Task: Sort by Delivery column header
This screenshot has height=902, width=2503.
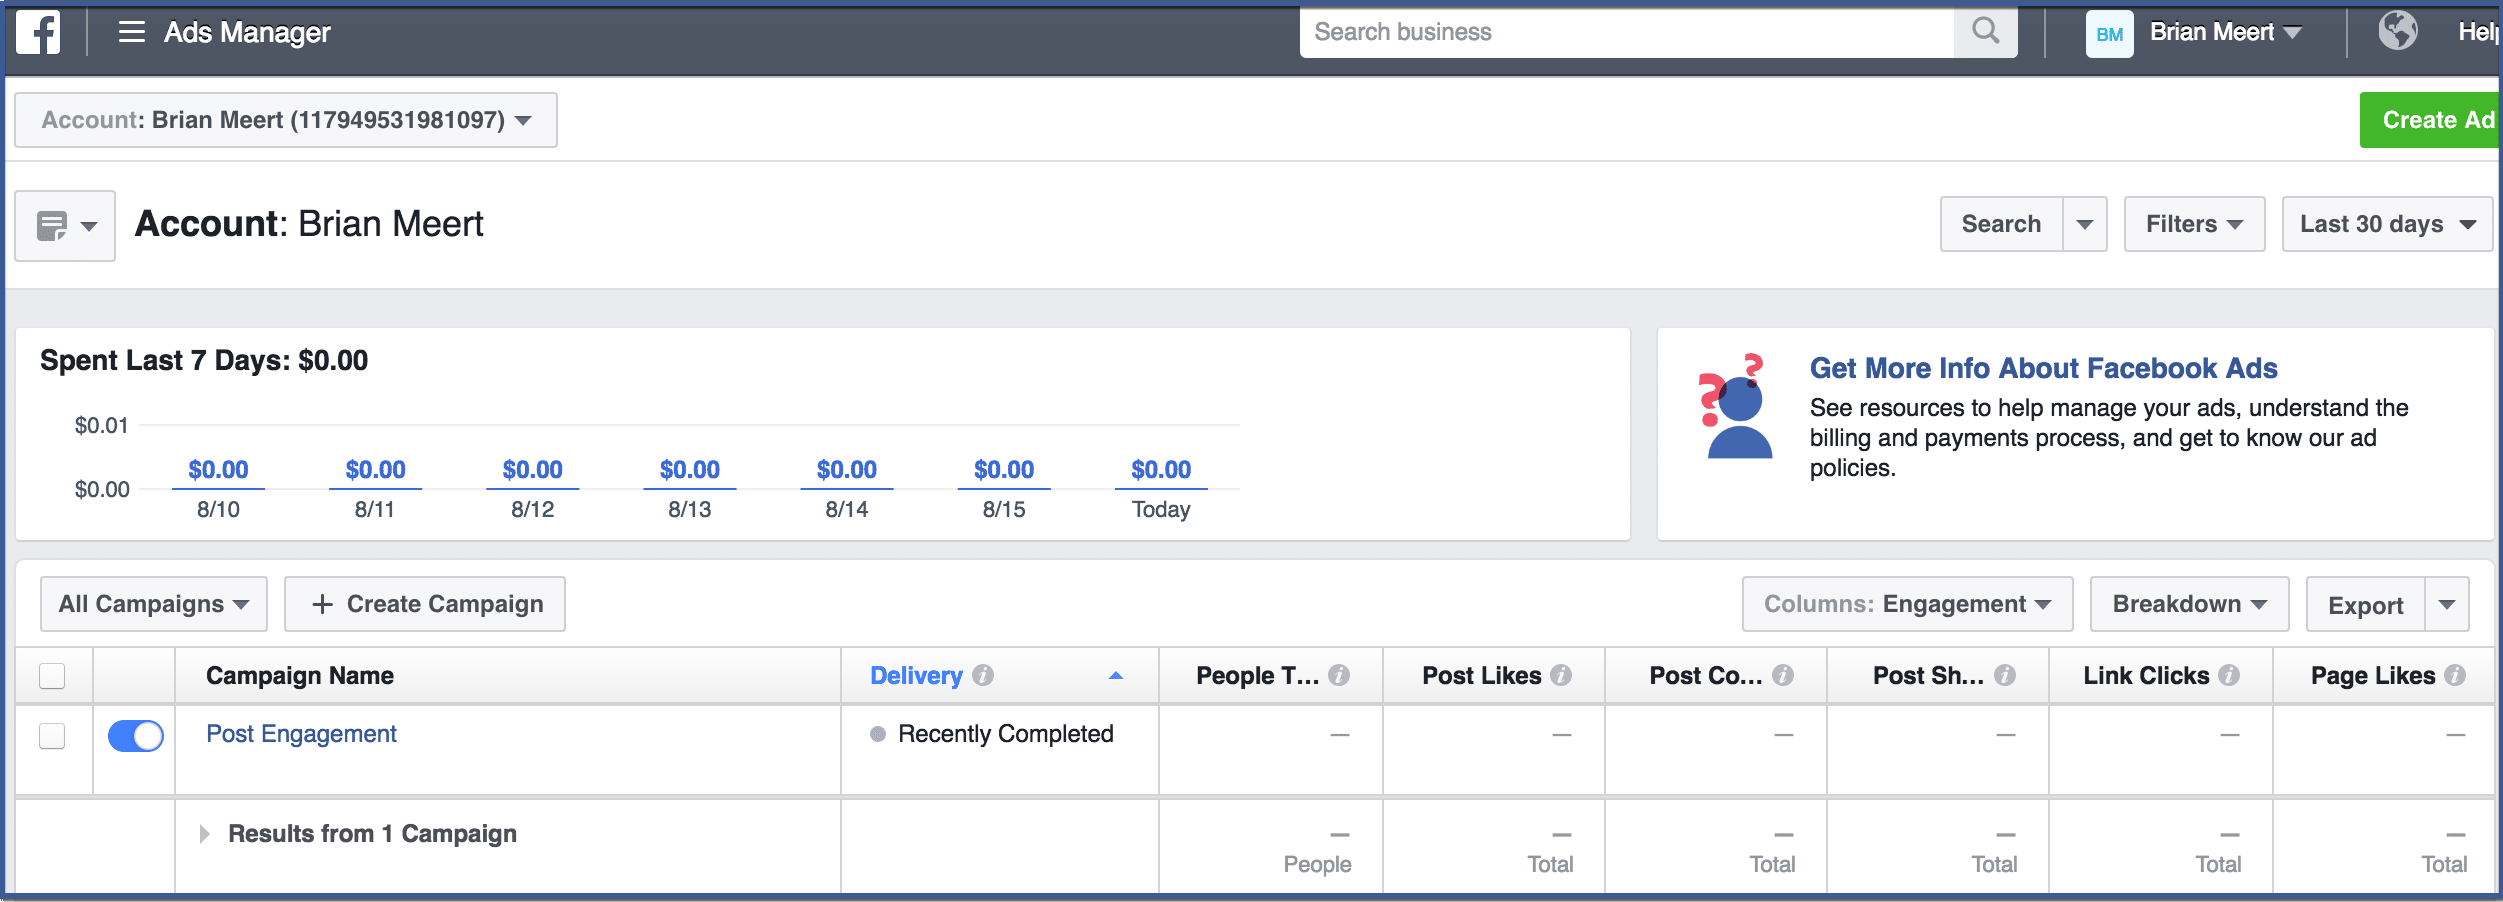Action: pos(916,676)
